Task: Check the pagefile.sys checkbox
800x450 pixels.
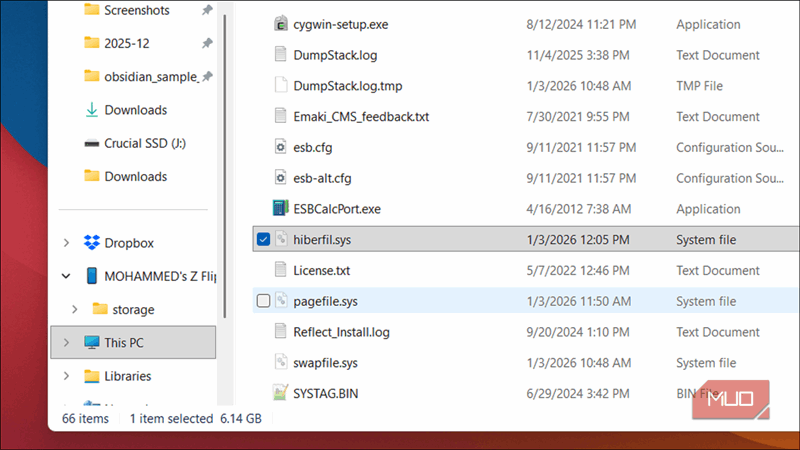Action: pos(263,301)
